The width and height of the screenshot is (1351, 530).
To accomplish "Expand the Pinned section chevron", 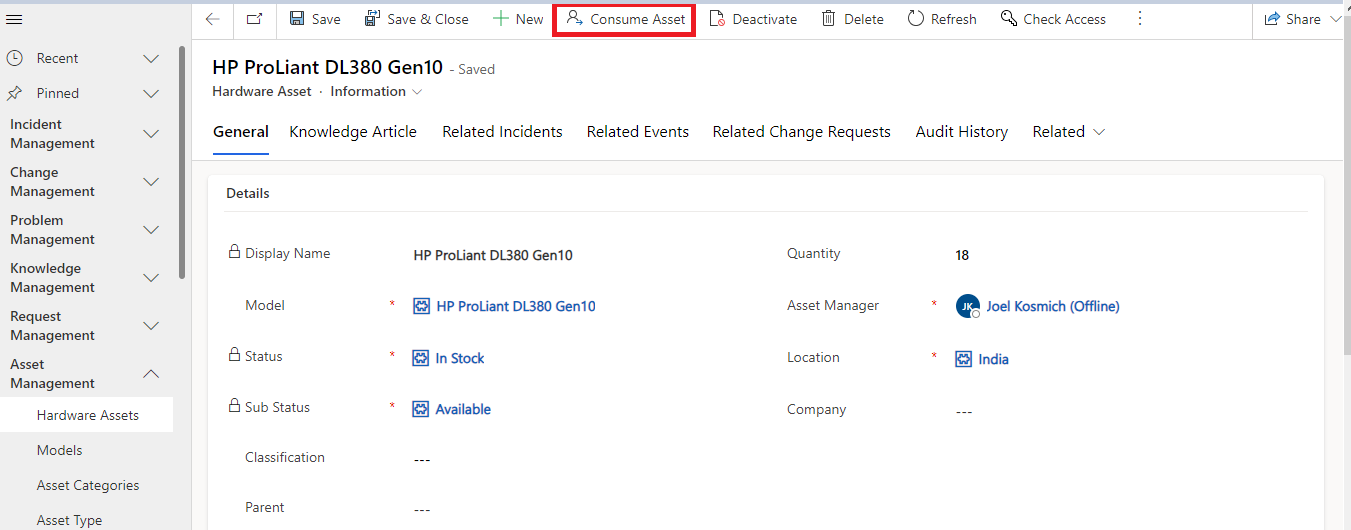I will pos(151,94).
